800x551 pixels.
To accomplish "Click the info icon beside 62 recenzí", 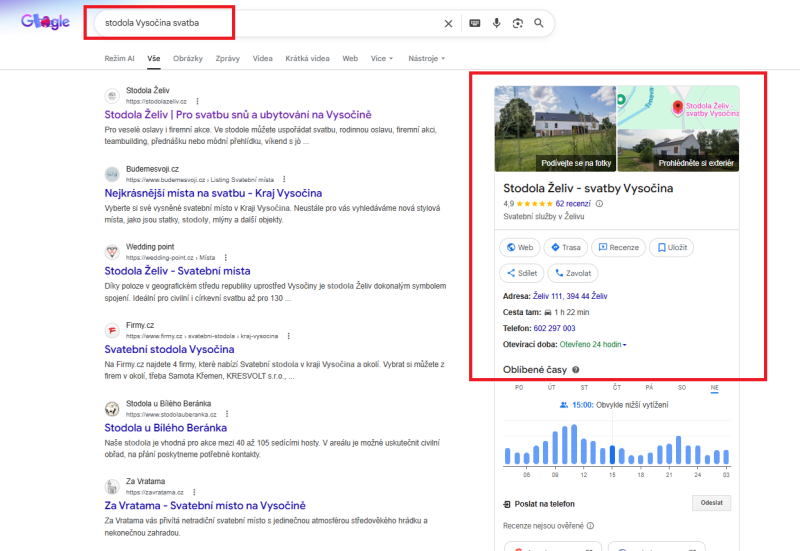I will tap(600, 203).
